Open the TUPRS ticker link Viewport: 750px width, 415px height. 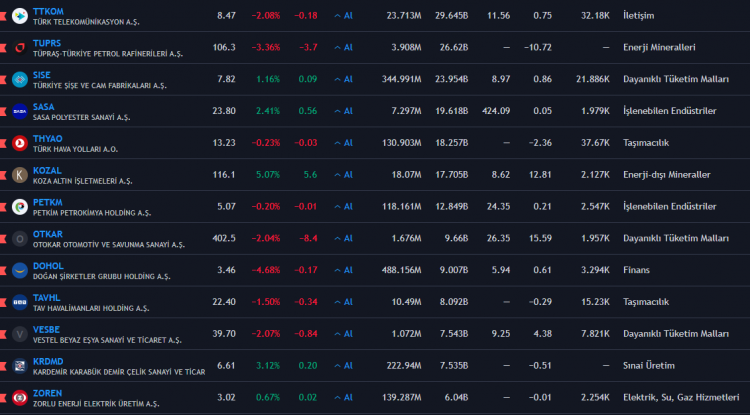point(47,43)
